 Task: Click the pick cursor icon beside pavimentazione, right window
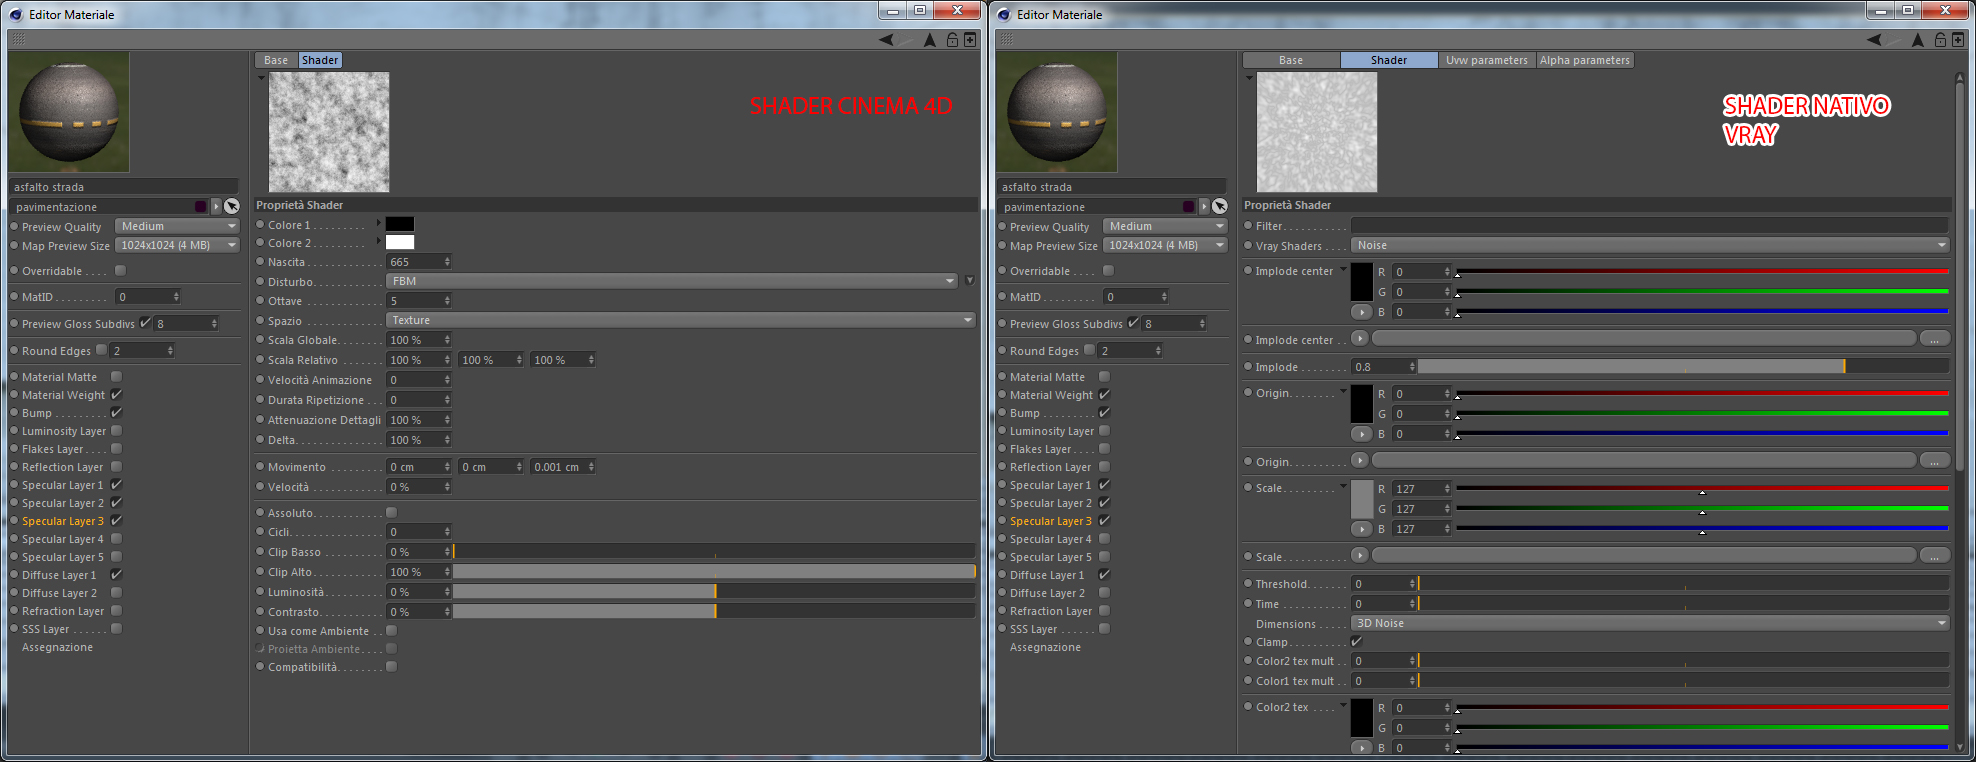(x=1220, y=206)
